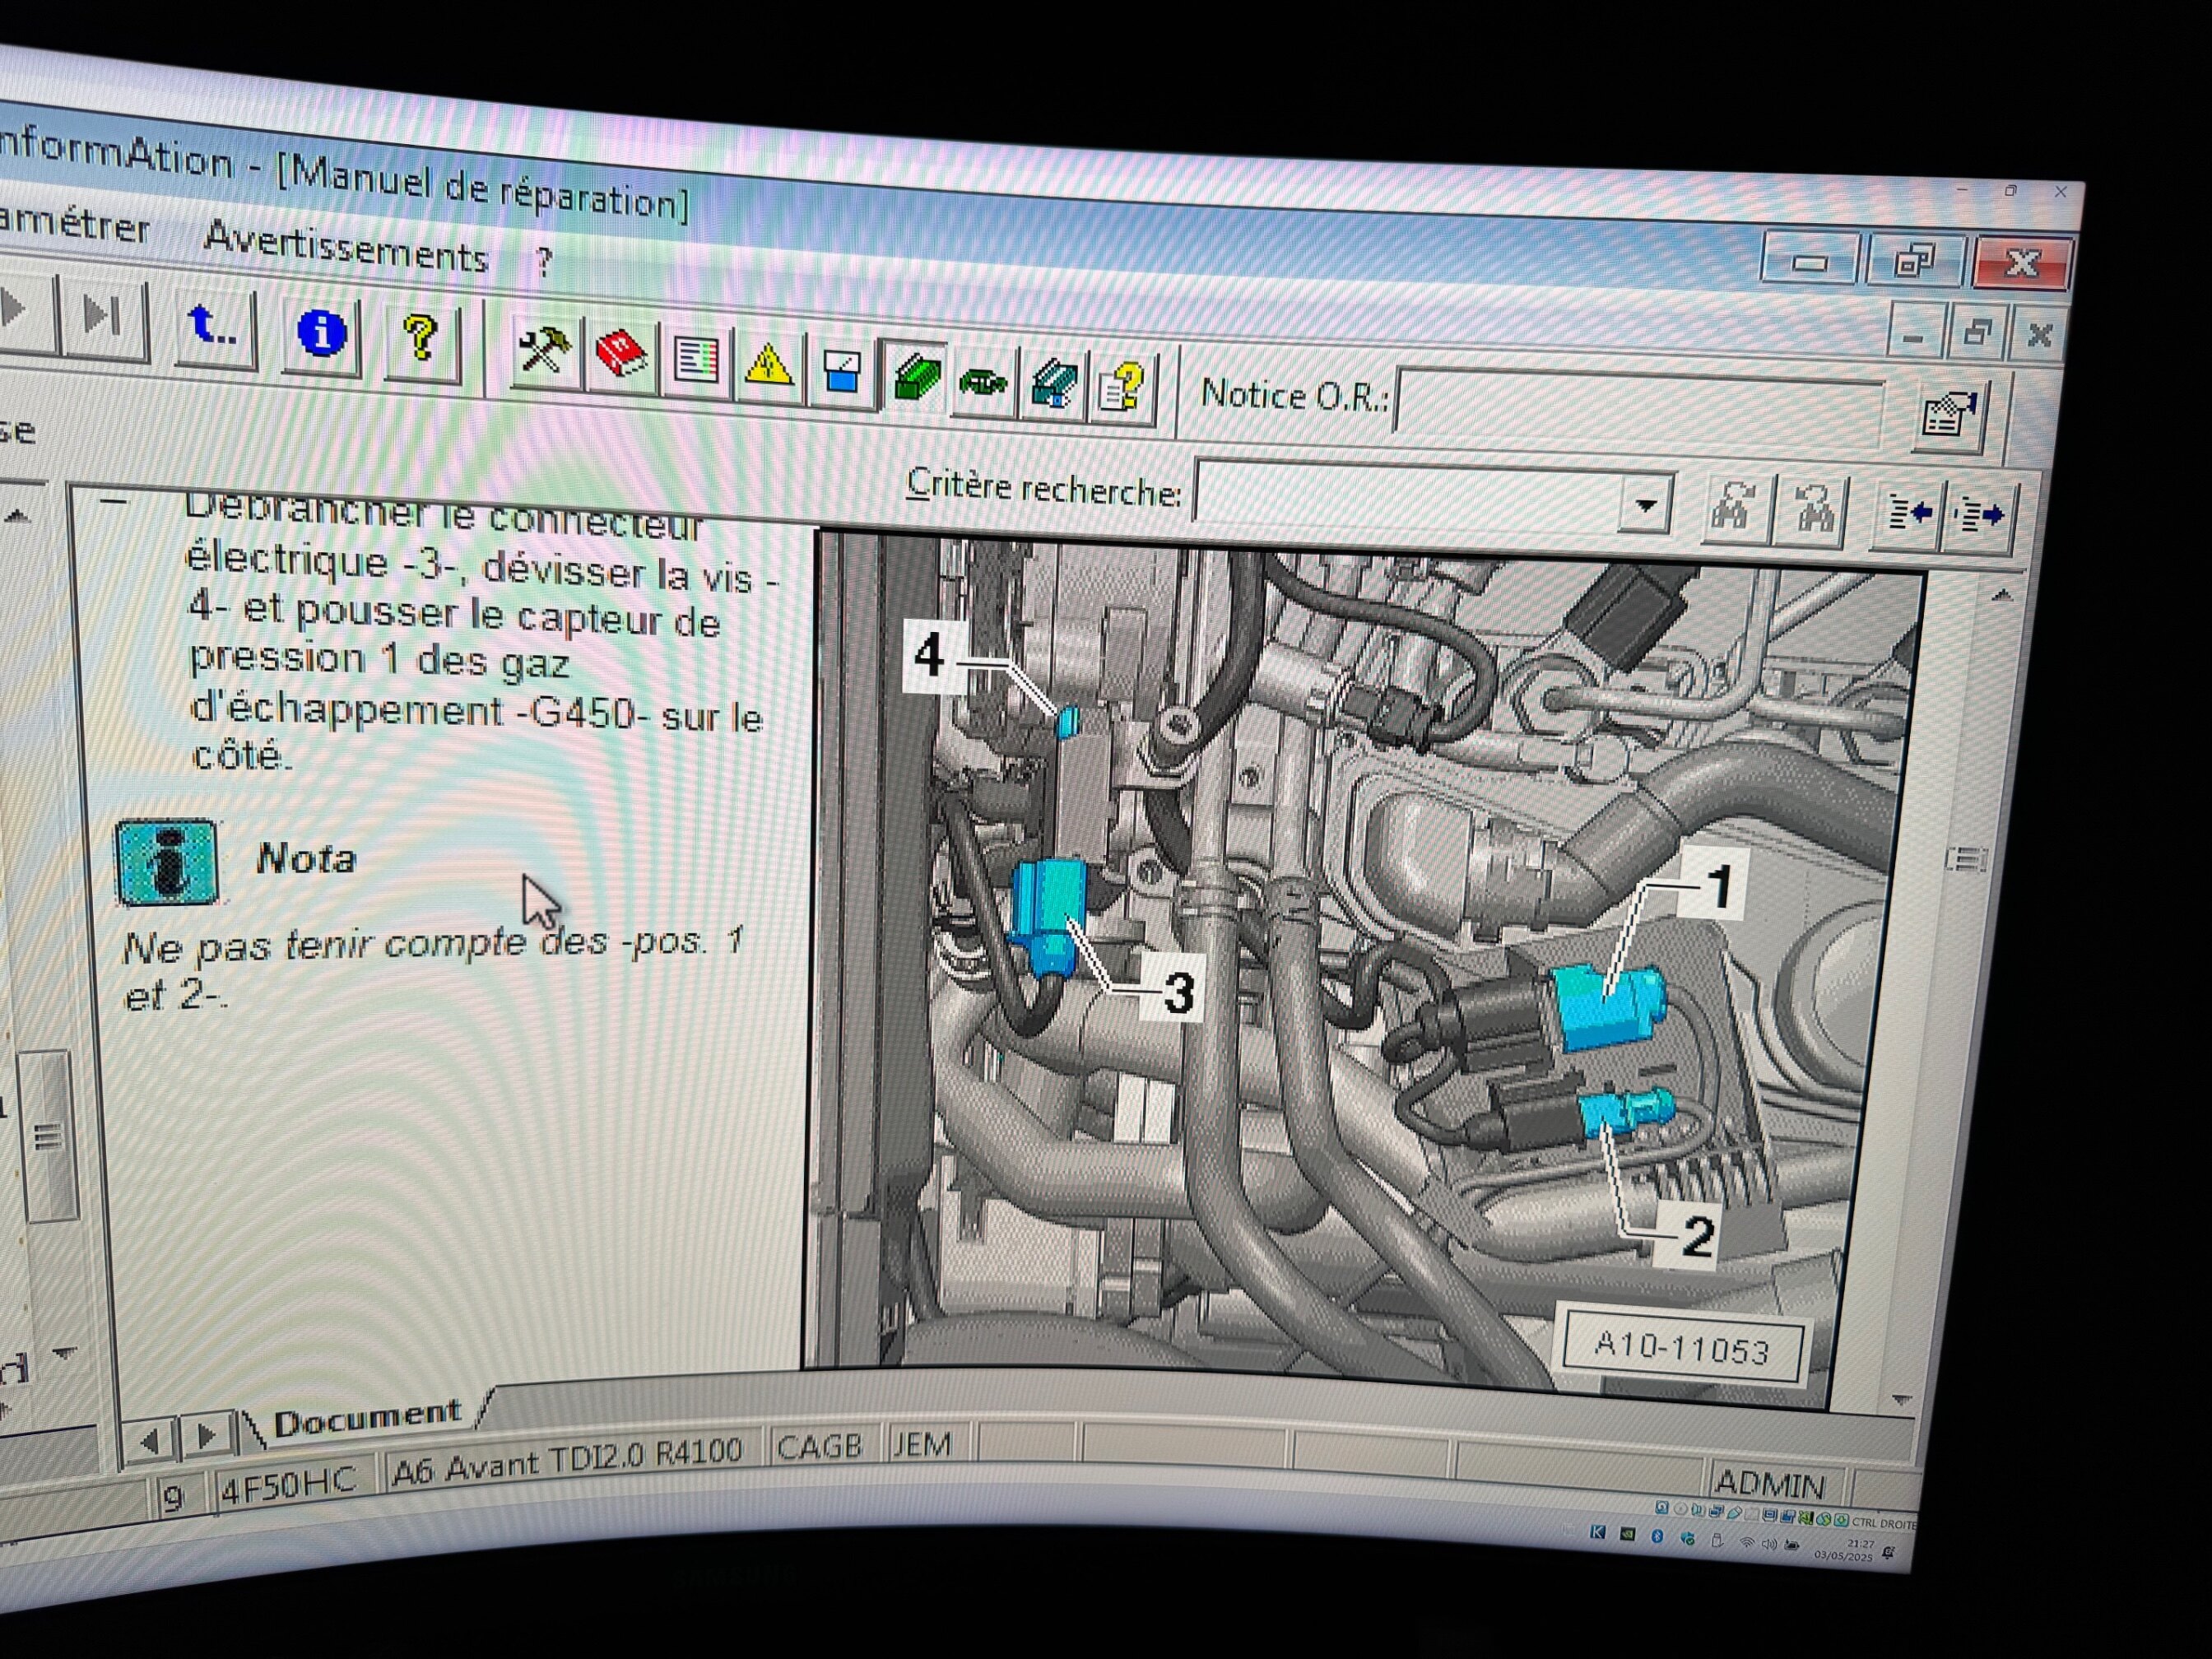Click the yellow question mark help icon
Viewport: 2212px width, 1659px height.
421,338
